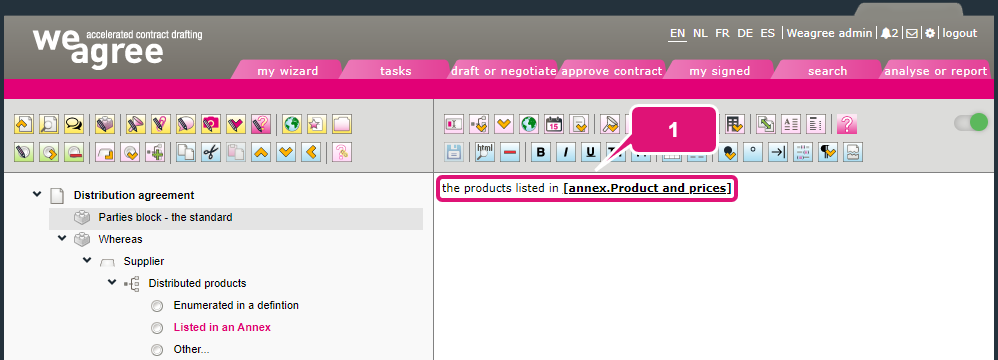Image resolution: width=998 pixels, height=360 pixels.
Task: Switch language to FR
Action: pyautogui.click(x=722, y=33)
